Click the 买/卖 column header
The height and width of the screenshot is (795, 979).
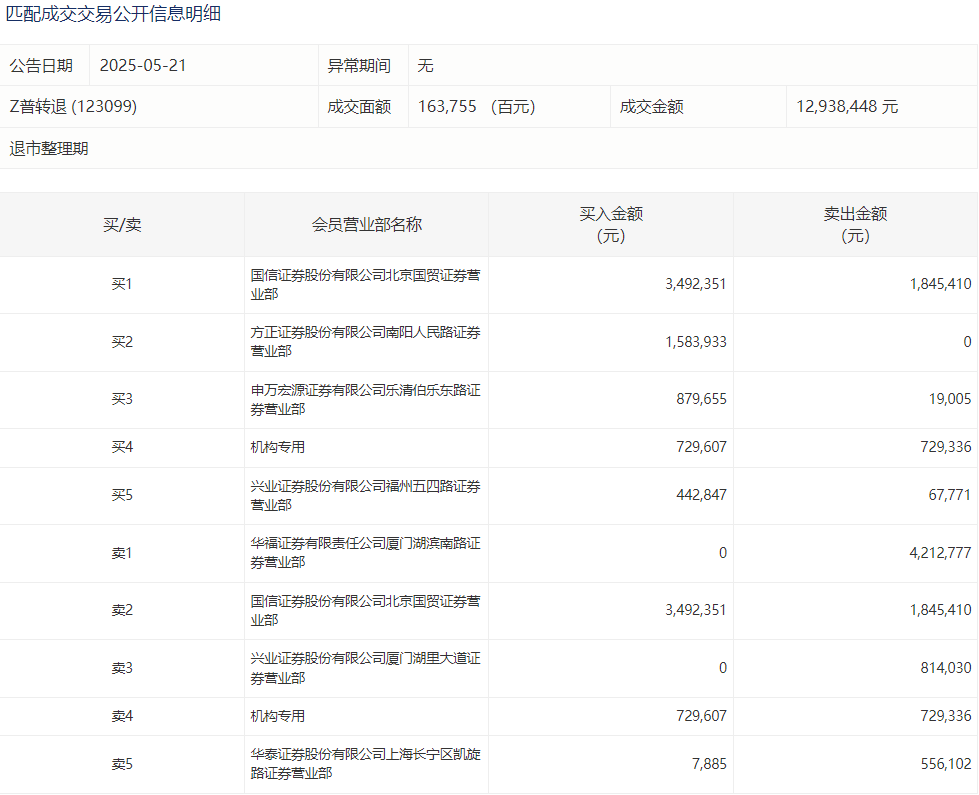122,225
